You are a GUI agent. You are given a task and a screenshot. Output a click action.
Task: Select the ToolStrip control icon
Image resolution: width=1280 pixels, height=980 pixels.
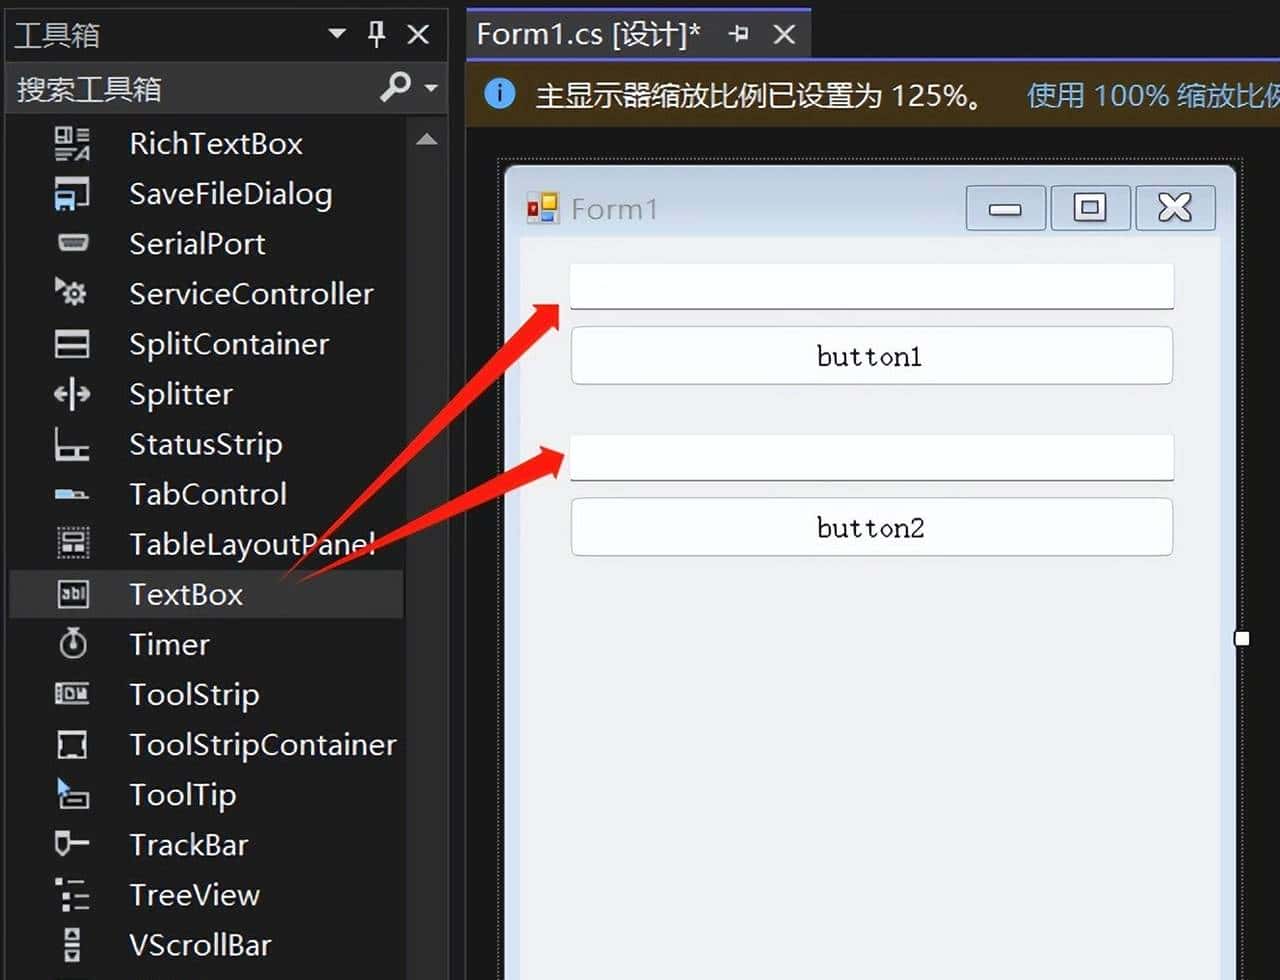[x=72, y=694]
